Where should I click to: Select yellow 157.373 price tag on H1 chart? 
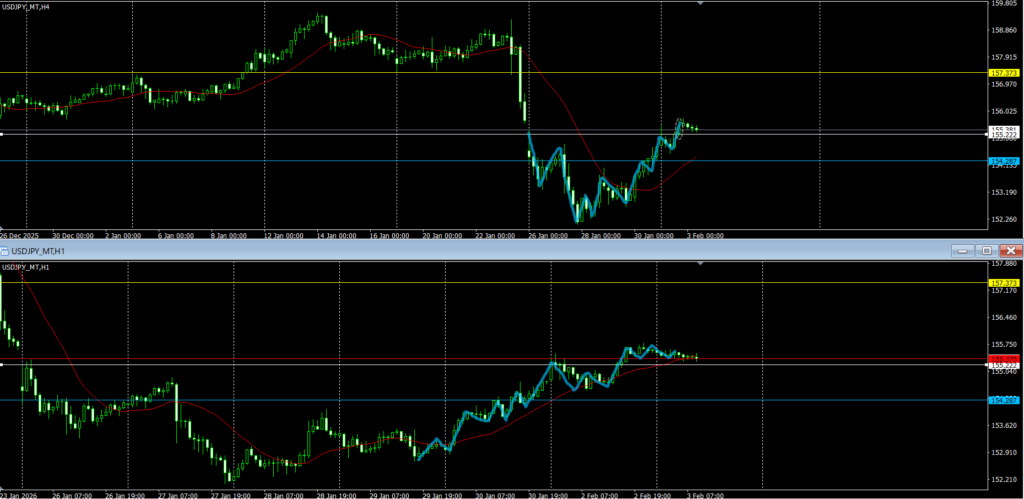[1003, 283]
